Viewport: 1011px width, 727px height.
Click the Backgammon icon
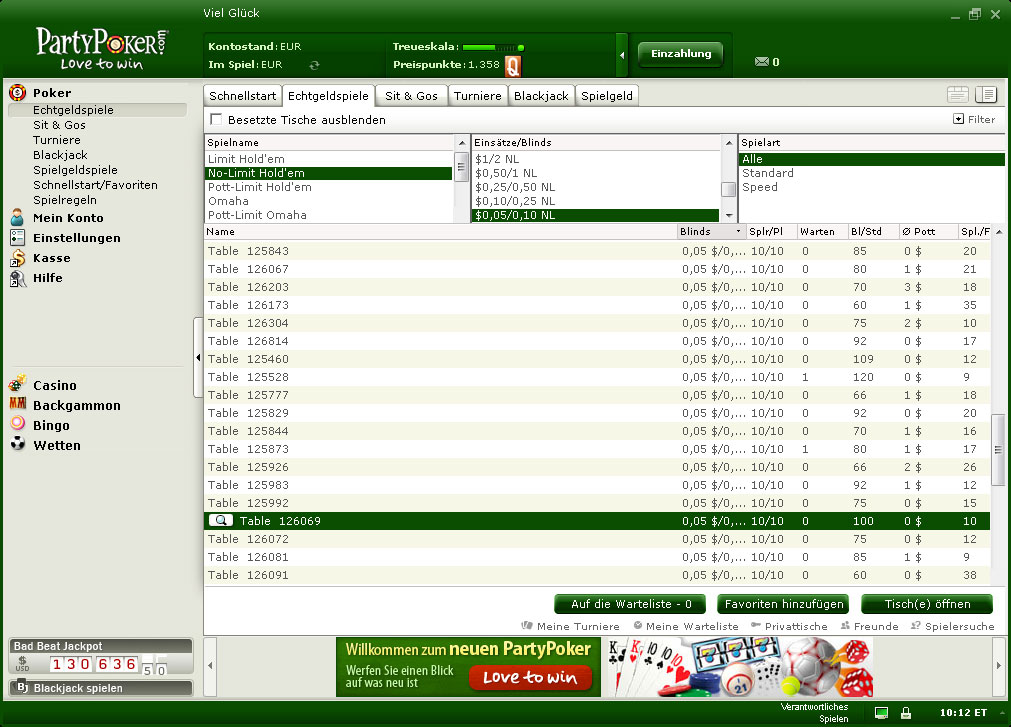17,404
